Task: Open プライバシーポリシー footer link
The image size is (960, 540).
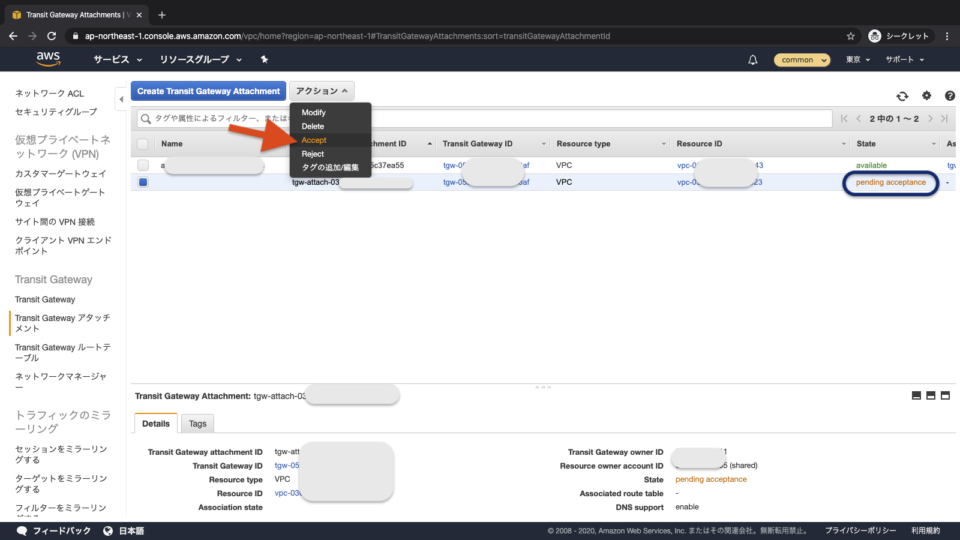Action: (860, 531)
